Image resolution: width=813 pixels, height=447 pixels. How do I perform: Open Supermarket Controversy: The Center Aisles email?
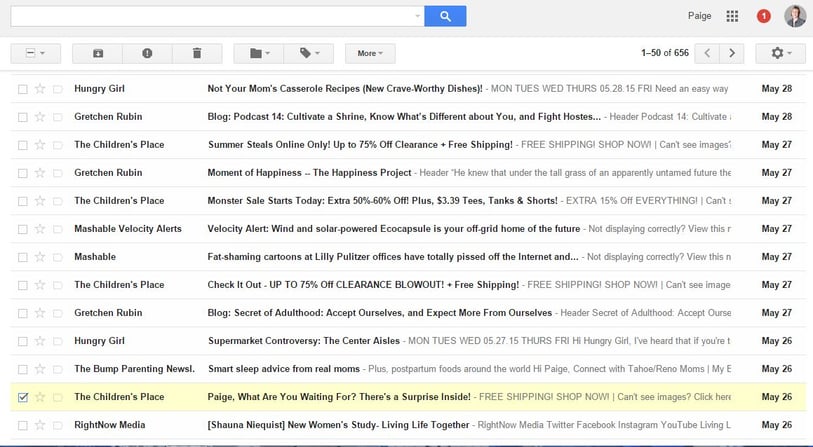click(304, 341)
